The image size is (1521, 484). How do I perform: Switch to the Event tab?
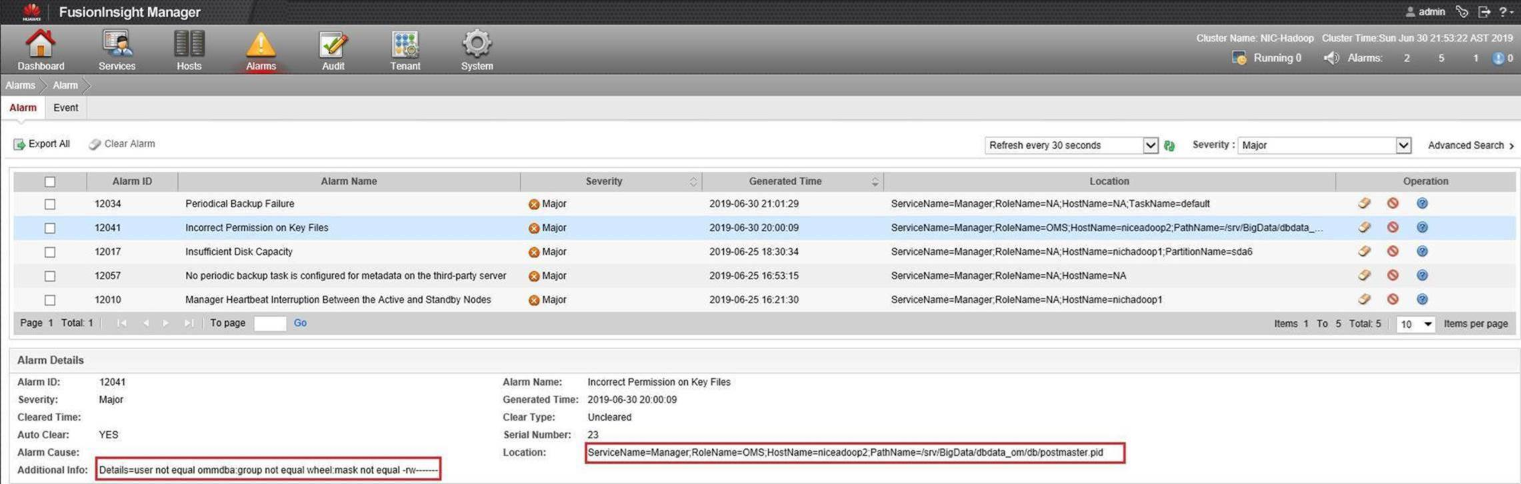point(66,108)
